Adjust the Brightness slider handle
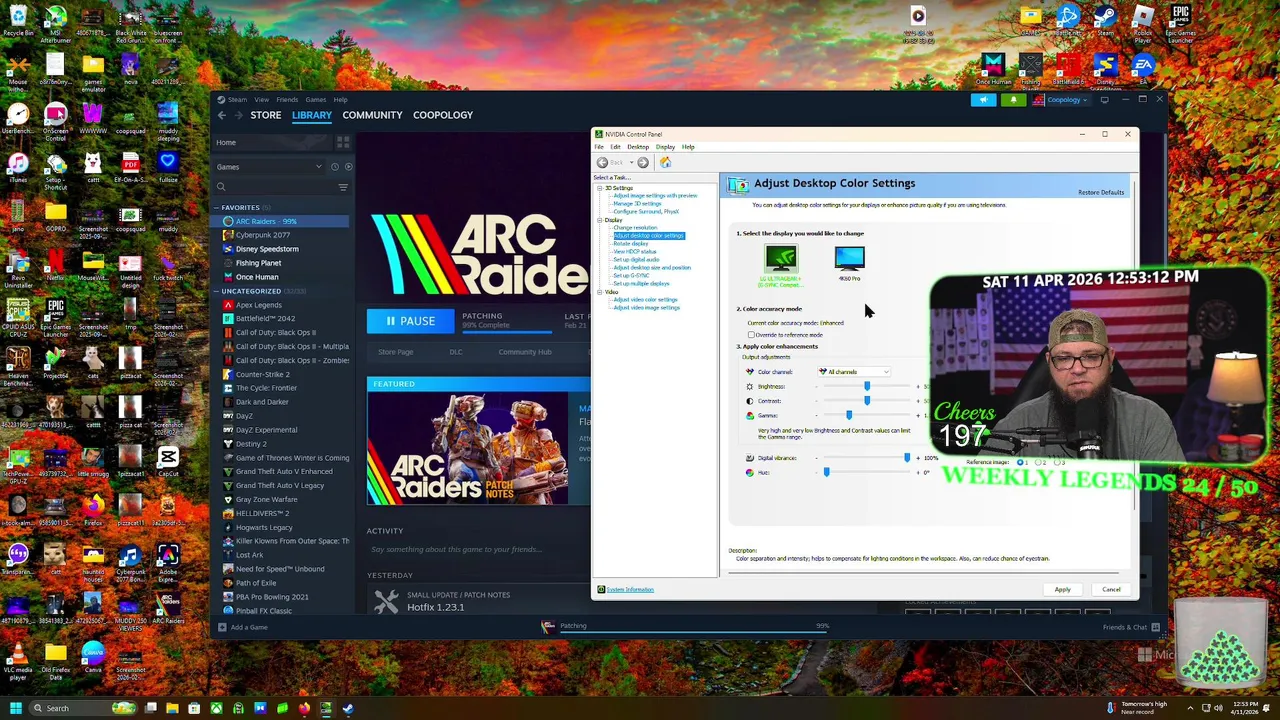The height and width of the screenshot is (720, 1280). point(867,386)
